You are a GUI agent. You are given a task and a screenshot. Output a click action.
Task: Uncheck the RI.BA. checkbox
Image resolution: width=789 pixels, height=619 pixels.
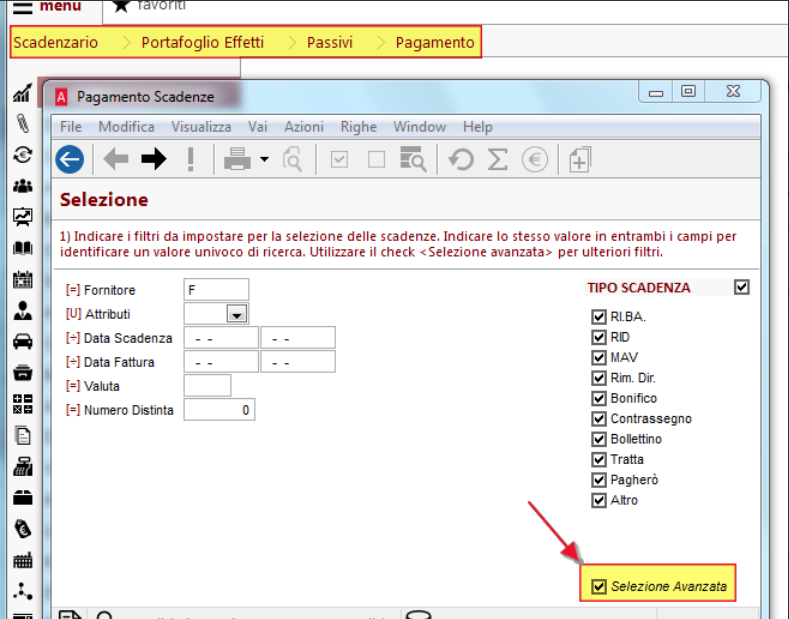[598, 317]
